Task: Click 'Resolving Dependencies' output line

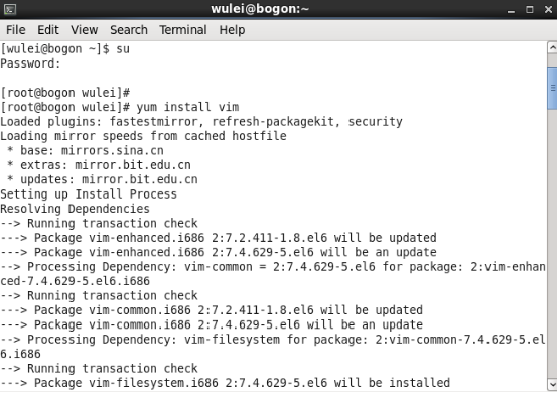Action: [x=75, y=209]
